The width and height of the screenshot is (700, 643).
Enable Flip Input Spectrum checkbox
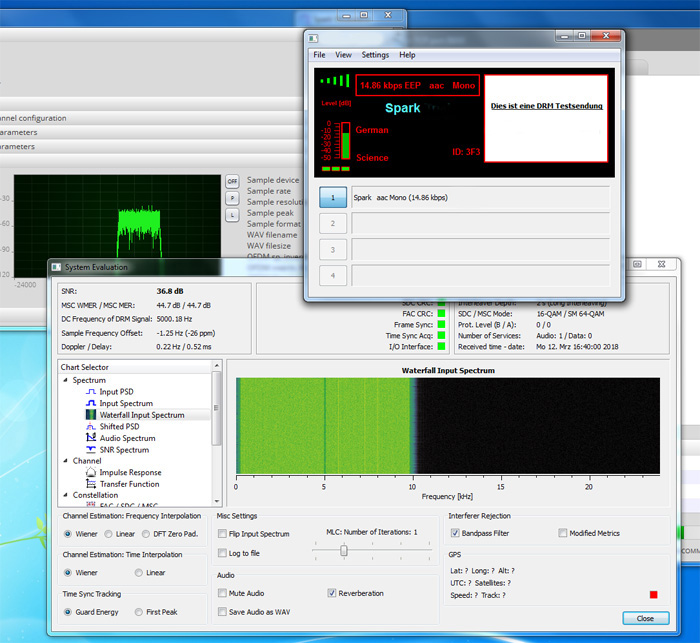[x=222, y=534]
